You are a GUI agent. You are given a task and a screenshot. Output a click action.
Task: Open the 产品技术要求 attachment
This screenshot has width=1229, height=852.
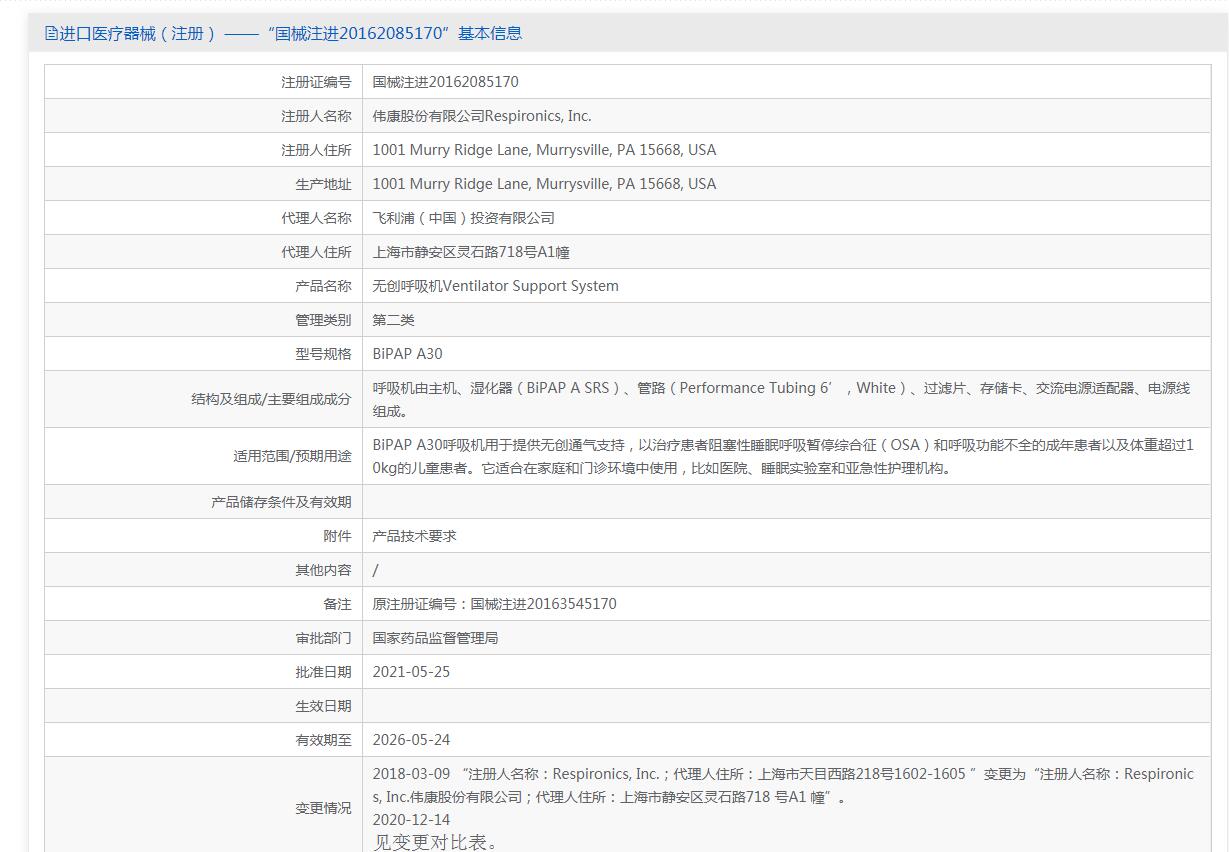coord(414,536)
